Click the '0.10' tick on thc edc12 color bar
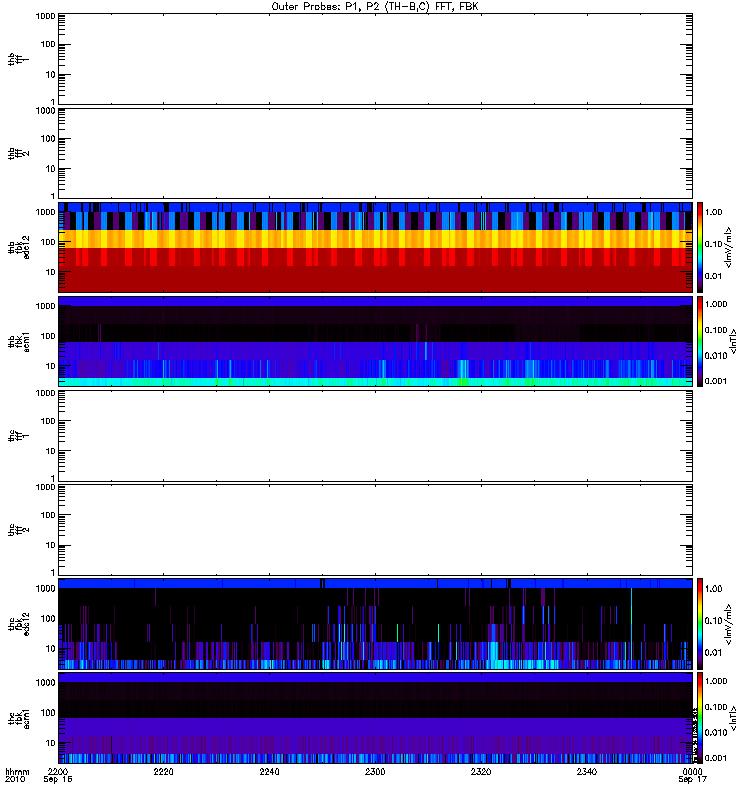This screenshot has width=750, height=800. [713, 620]
